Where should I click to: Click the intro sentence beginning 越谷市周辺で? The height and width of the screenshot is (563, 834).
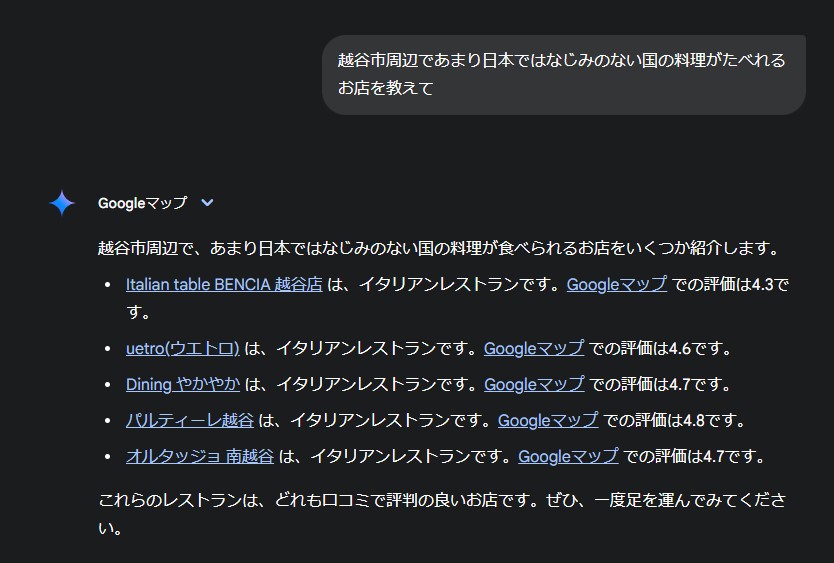tap(439, 248)
